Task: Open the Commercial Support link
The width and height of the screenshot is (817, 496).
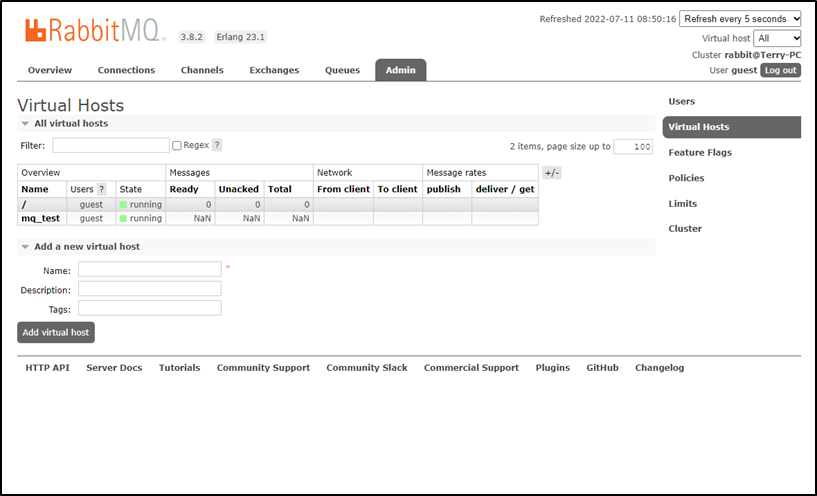Action: click(x=471, y=368)
